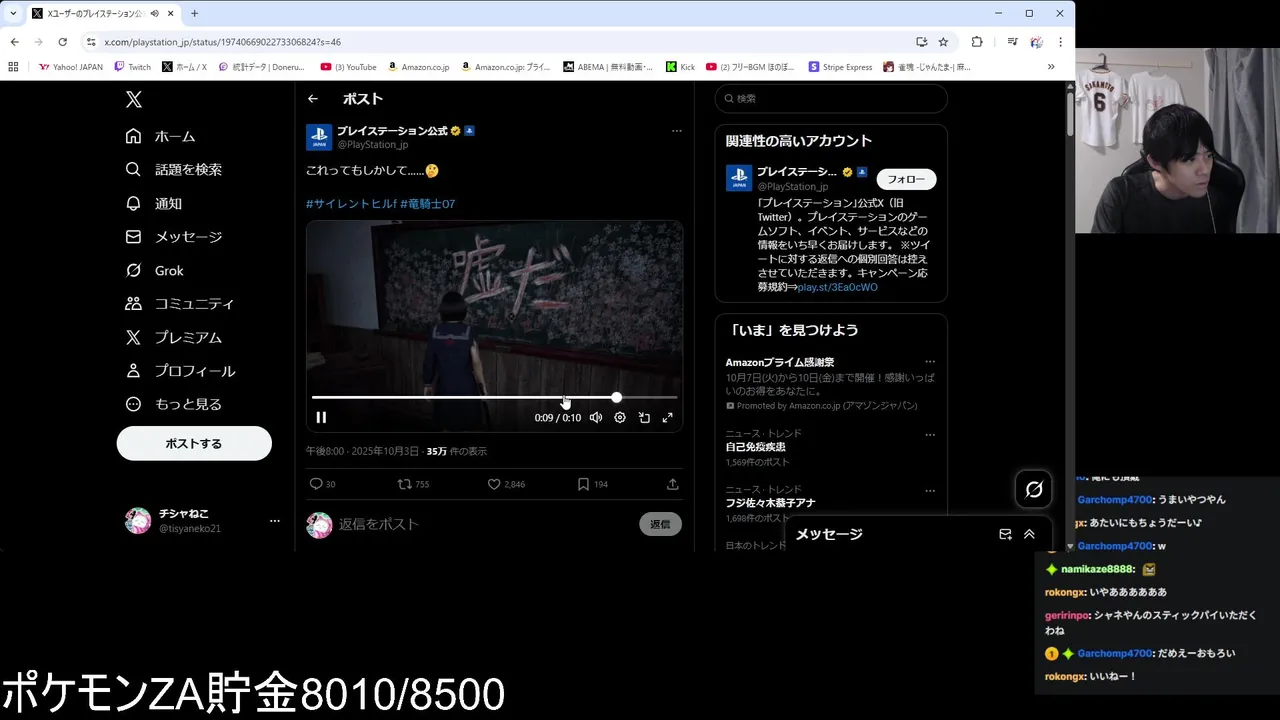Pause the video
The image size is (1280, 720).
pos(321,418)
